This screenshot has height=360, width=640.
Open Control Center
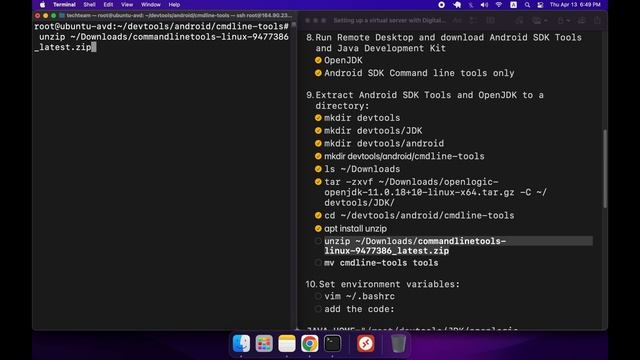tap(540, 5)
